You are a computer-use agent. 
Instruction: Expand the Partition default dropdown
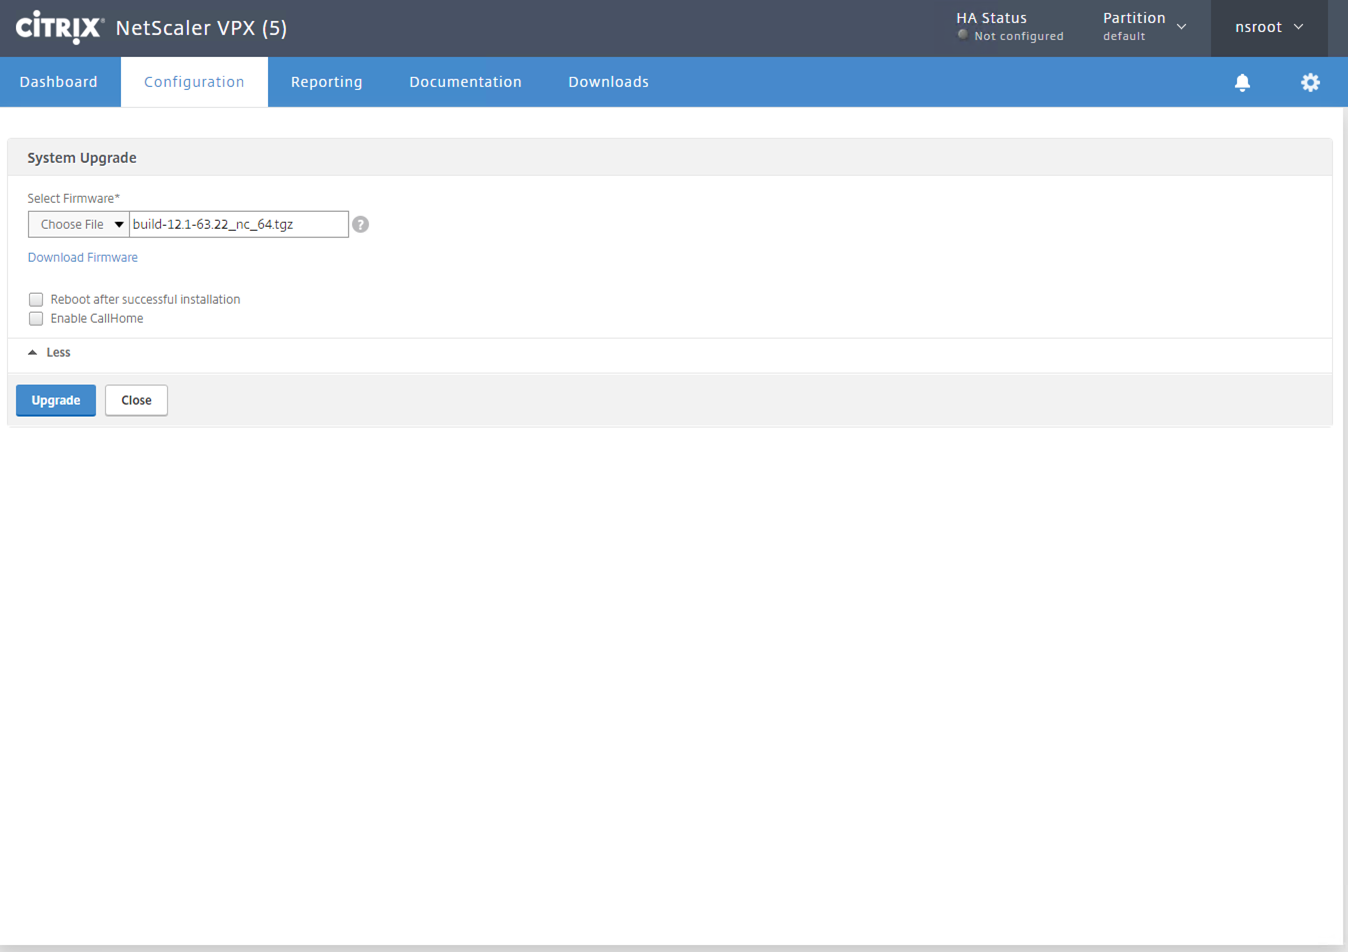[1144, 27]
